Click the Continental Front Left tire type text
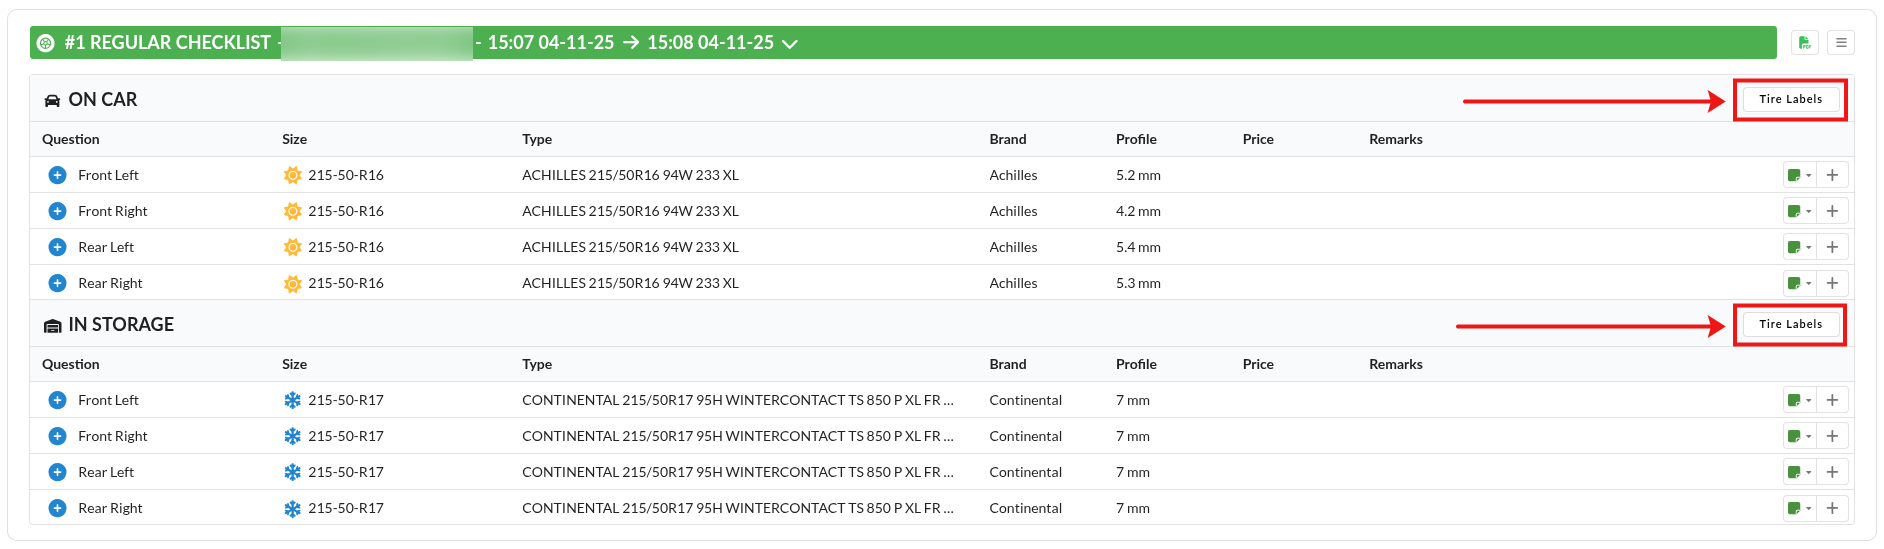Image resolution: width=1884 pixels, height=549 pixels. [737, 400]
